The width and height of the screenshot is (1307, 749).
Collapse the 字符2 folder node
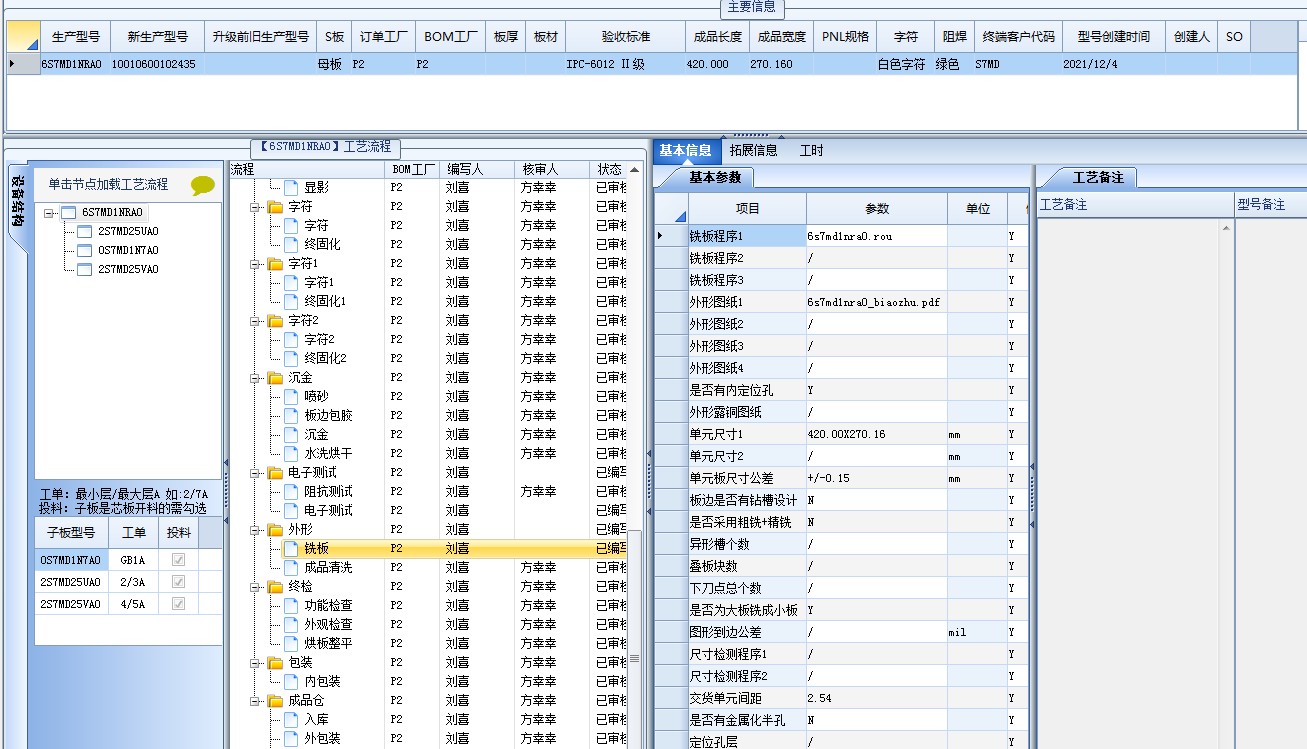click(x=257, y=321)
